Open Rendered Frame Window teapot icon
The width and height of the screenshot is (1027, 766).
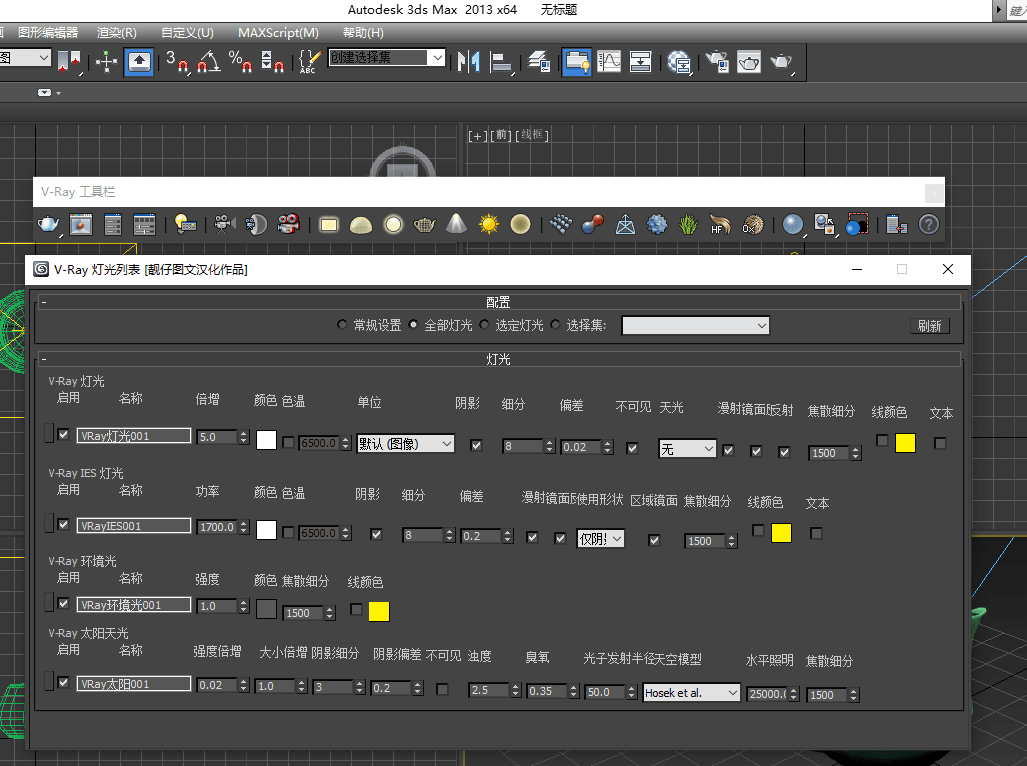(749, 62)
